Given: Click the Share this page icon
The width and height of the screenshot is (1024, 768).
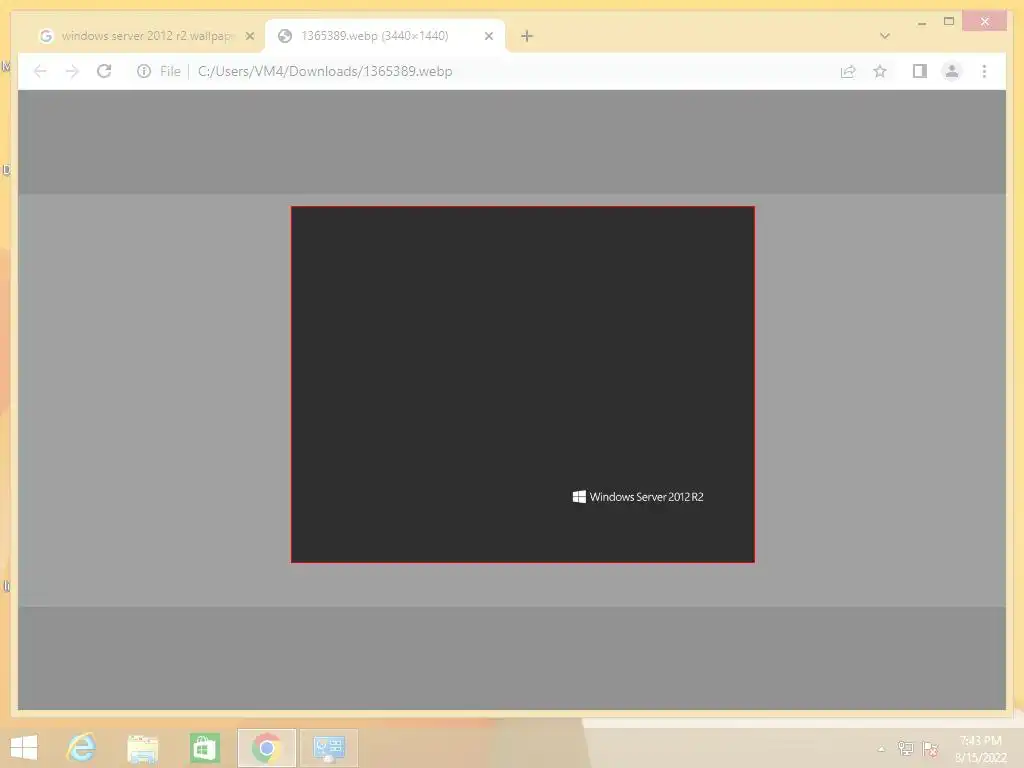Looking at the screenshot, I should [848, 71].
